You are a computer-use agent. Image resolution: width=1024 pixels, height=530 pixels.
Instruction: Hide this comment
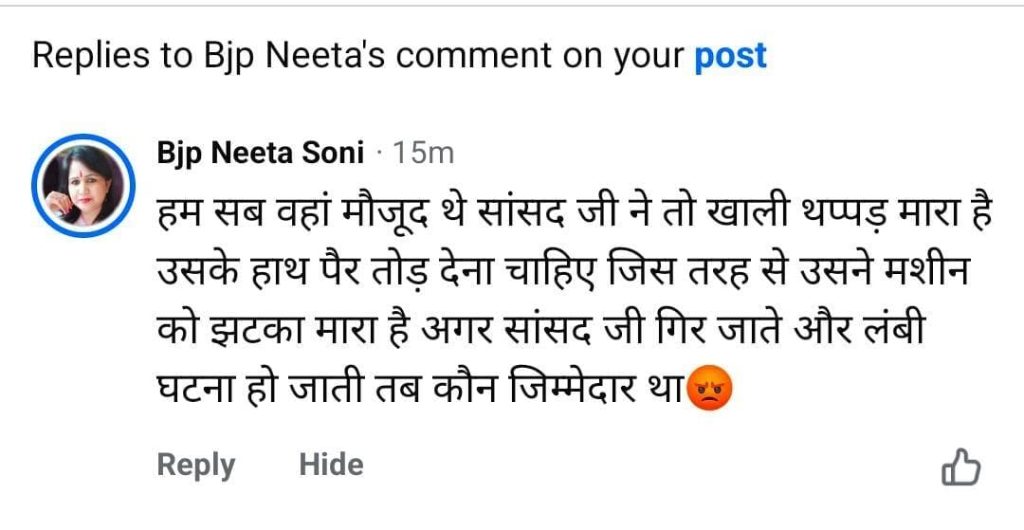pos(331,465)
